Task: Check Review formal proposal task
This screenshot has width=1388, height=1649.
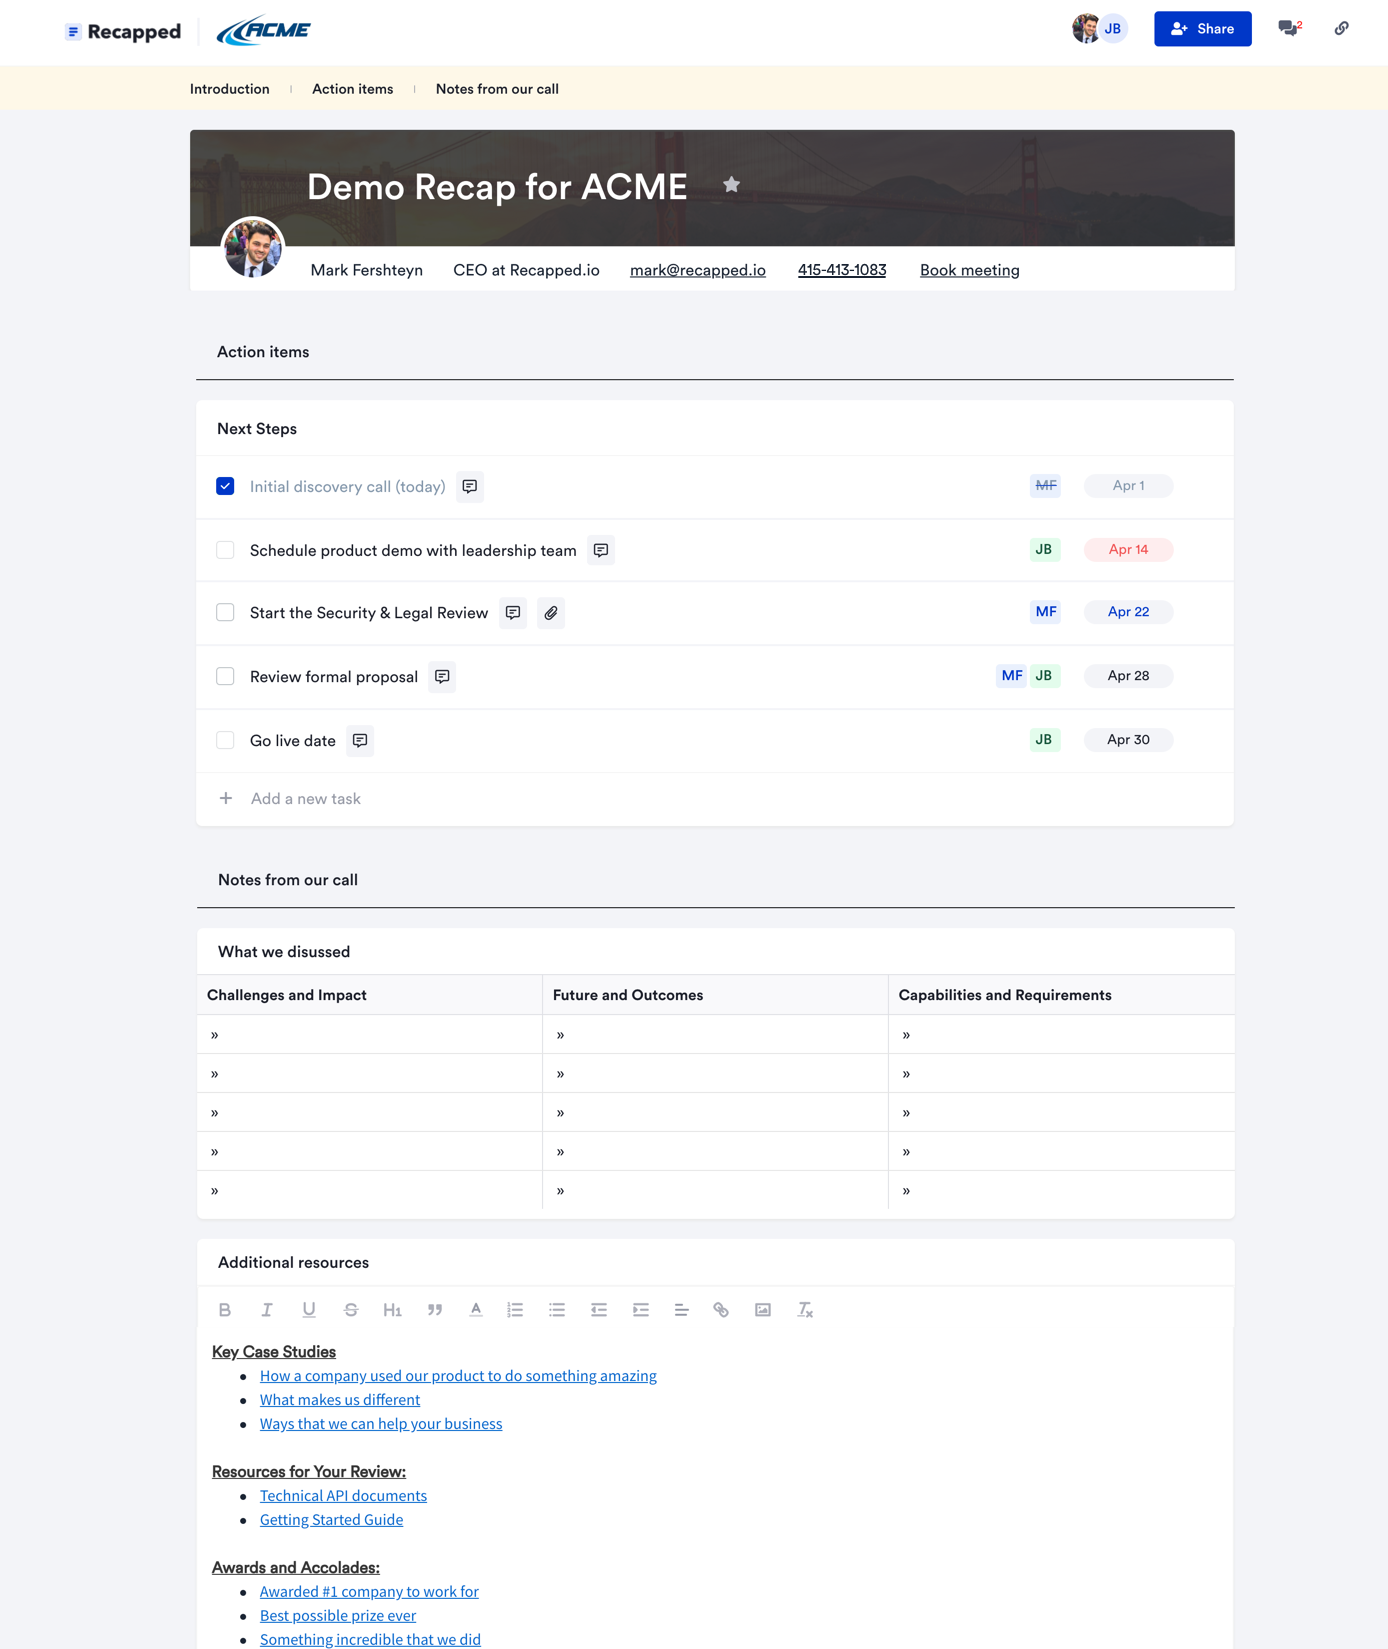Action: tap(225, 677)
